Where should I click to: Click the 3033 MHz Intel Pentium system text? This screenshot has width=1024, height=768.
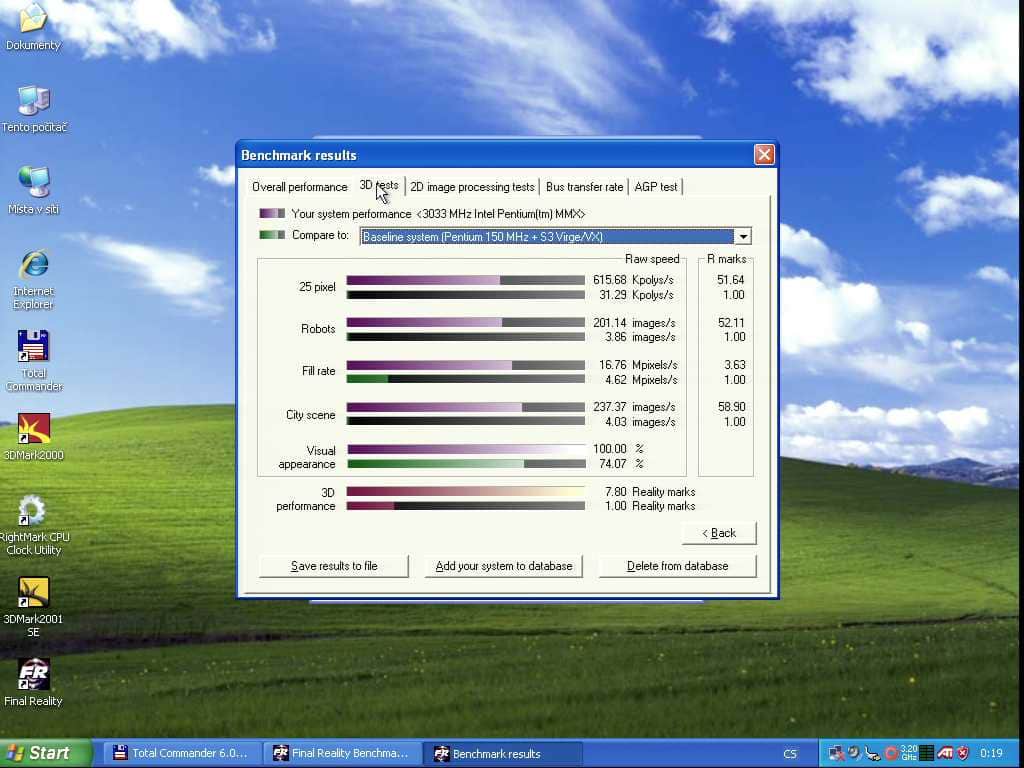500,214
